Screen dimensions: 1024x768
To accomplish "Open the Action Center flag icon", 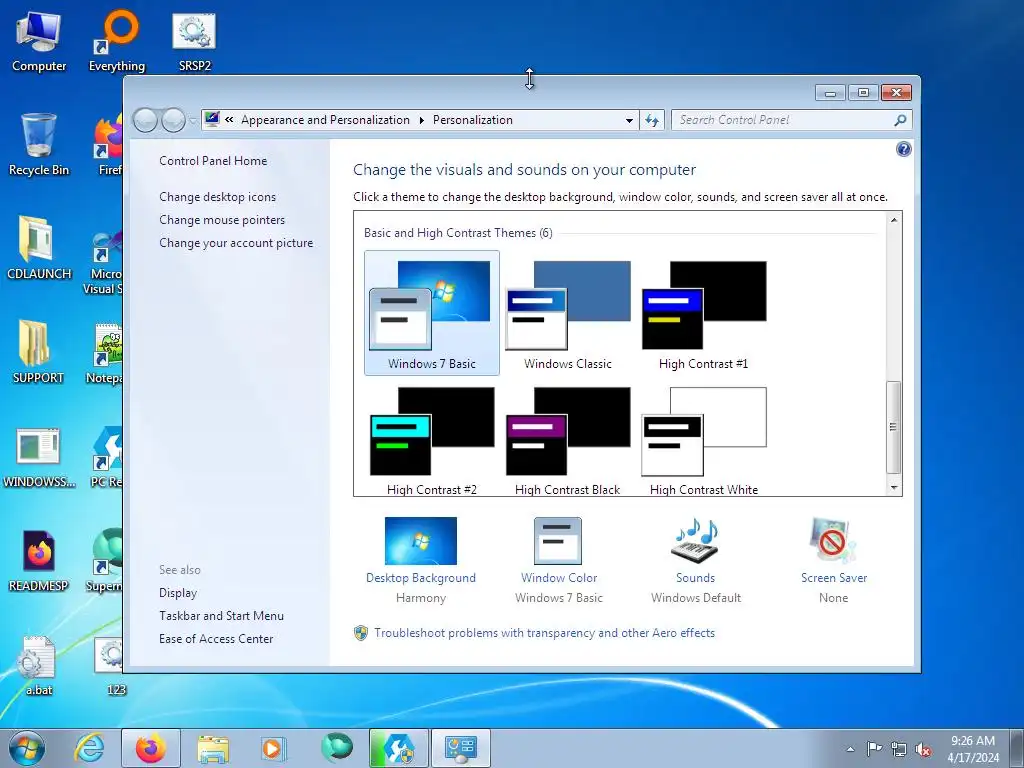I will click(874, 749).
